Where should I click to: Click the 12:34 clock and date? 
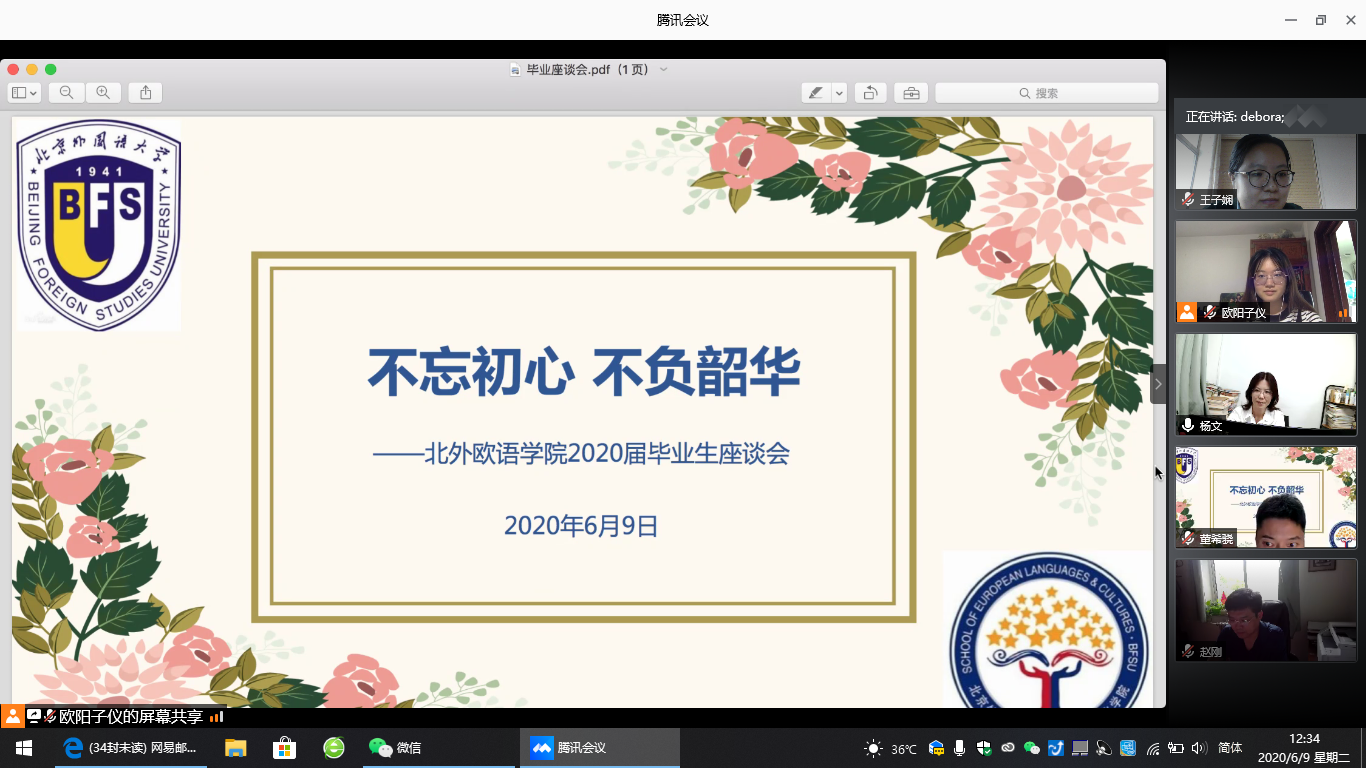1303,748
